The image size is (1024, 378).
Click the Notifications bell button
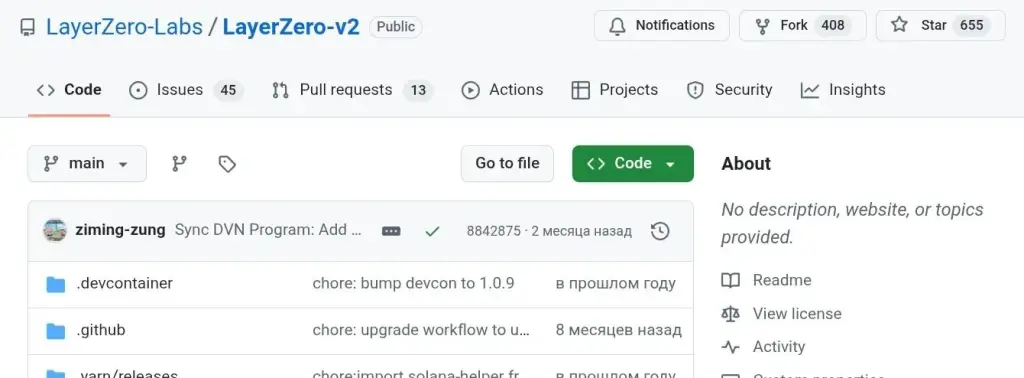click(662, 25)
